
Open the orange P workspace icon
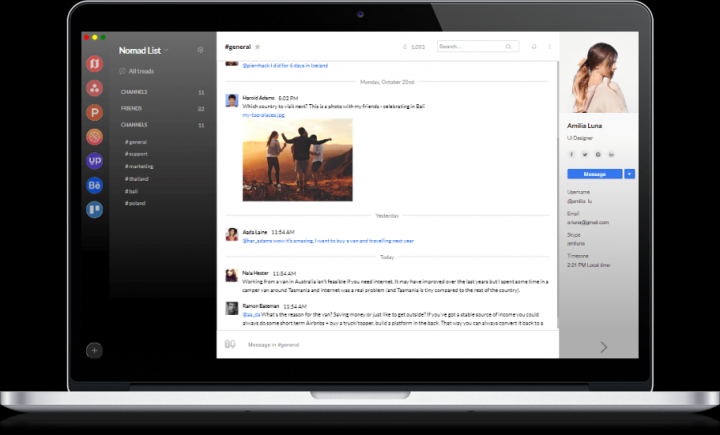94,112
